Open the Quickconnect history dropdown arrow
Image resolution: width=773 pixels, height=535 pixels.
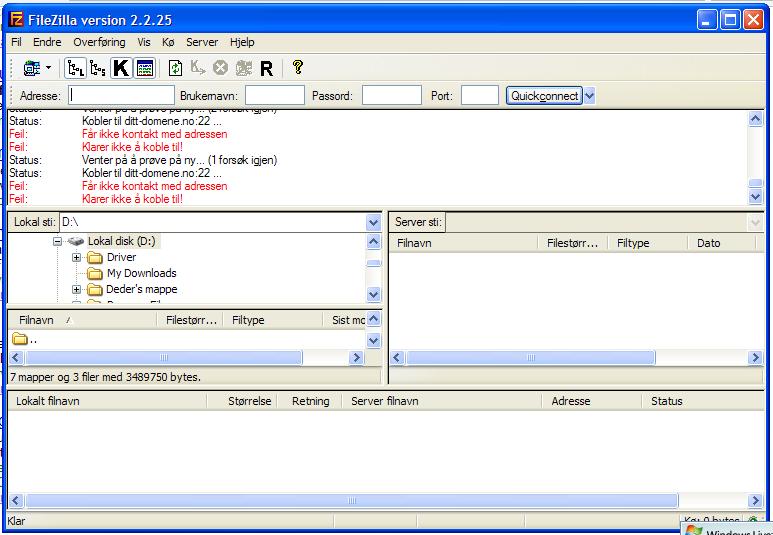click(x=589, y=96)
